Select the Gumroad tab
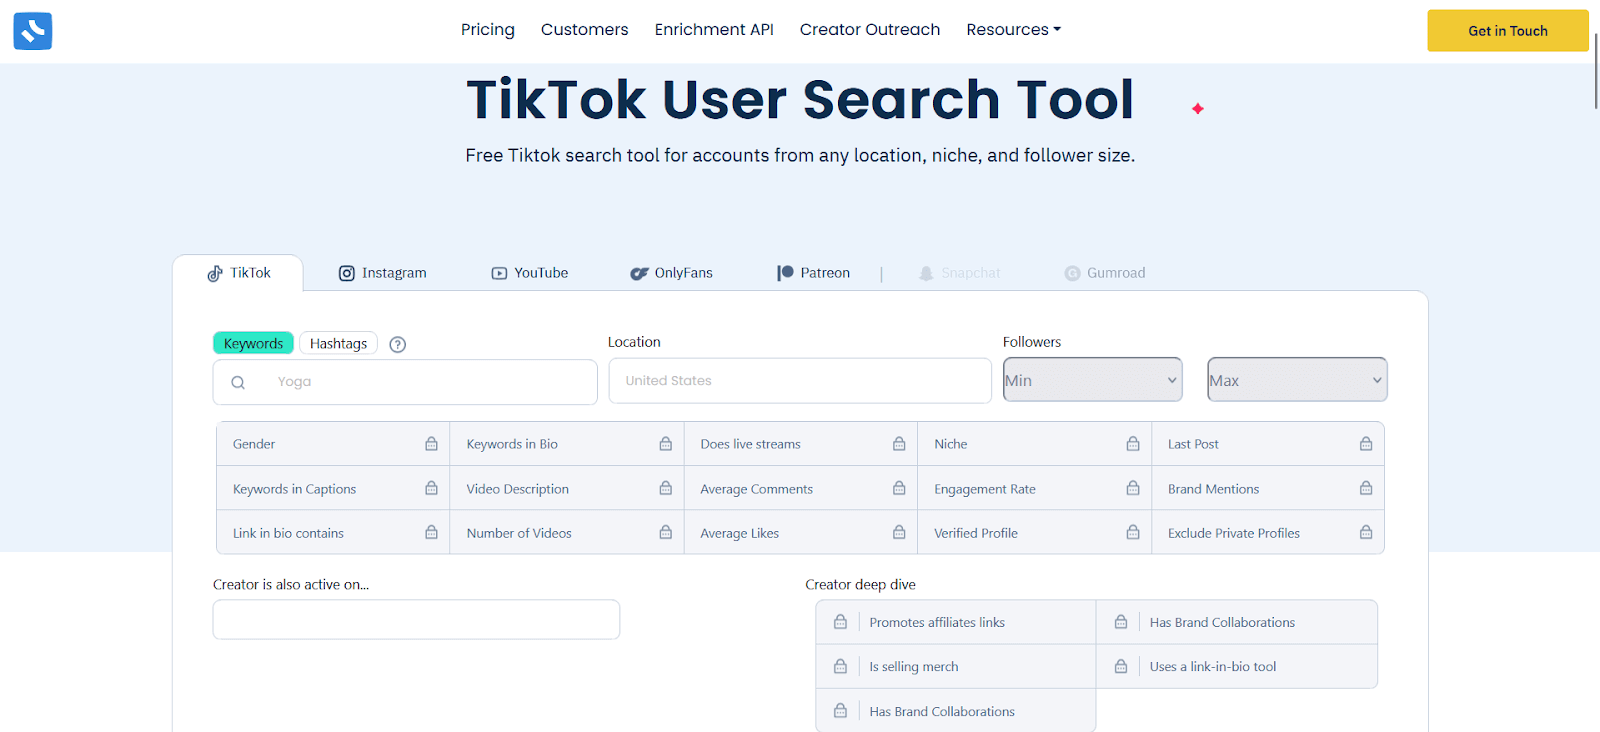Viewport: 1600px width, 732px height. tap(1105, 273)
